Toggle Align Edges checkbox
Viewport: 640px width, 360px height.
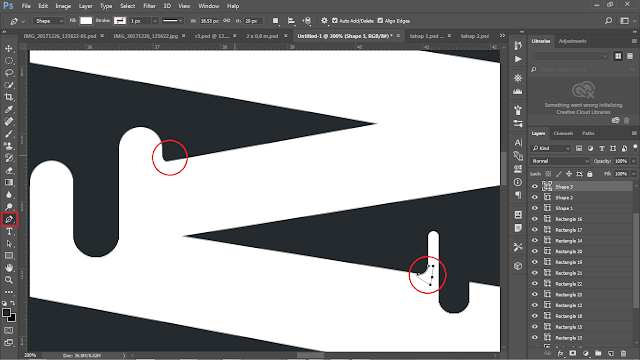pyautogui.click(x=380, y=21)
